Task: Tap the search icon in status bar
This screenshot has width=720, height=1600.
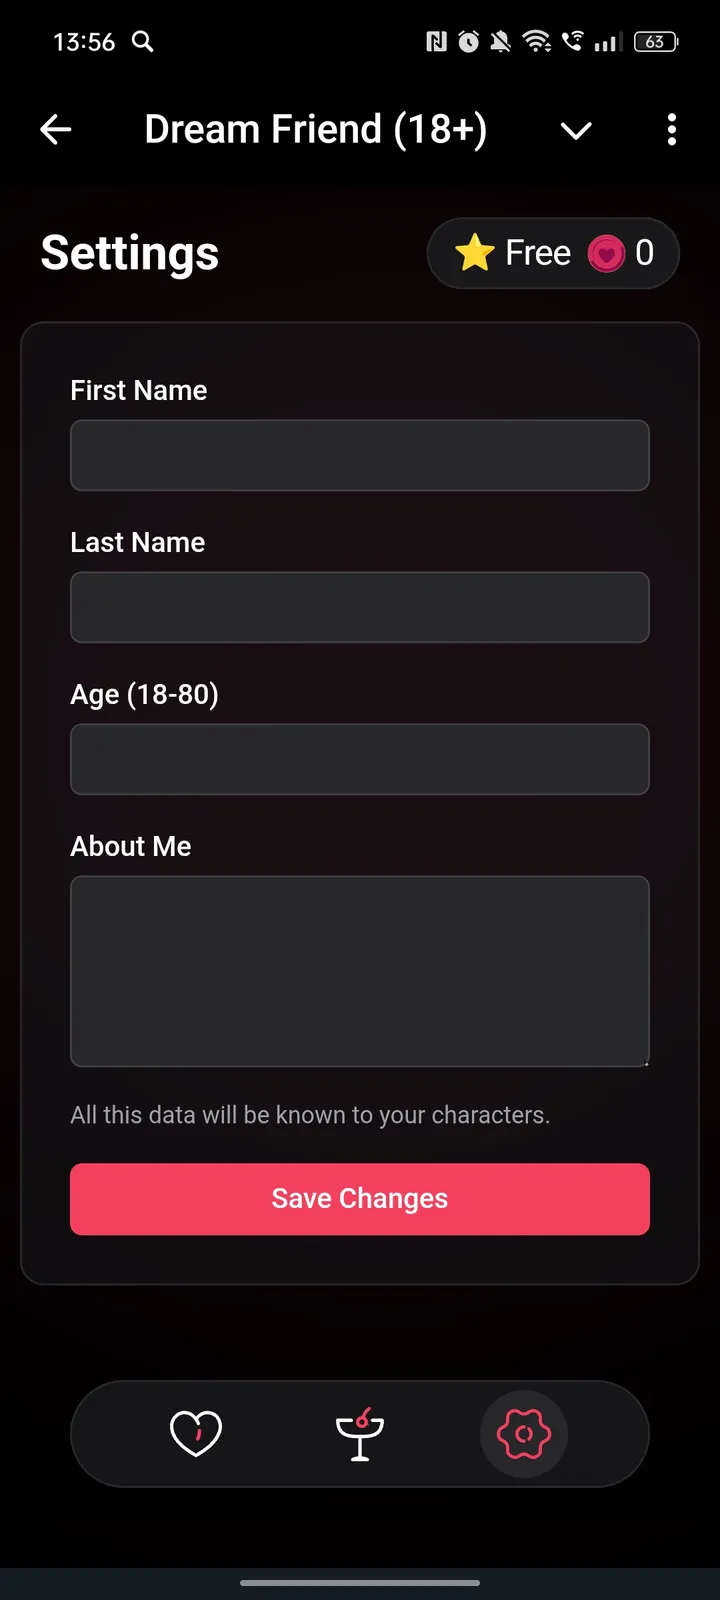Action: pos(143,41)
